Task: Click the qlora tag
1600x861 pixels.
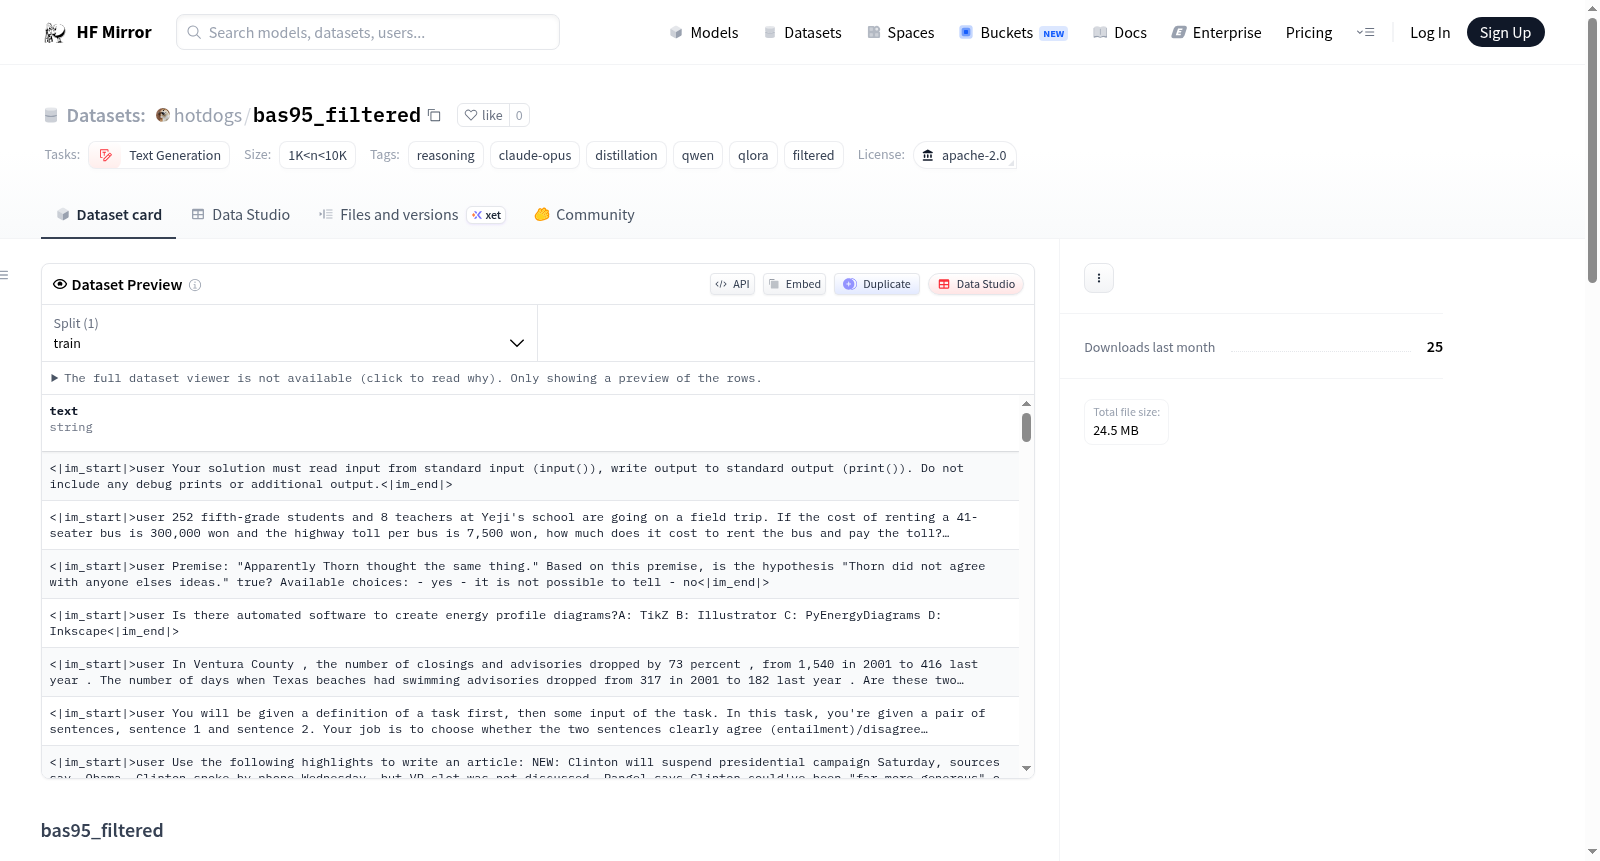Action: pos(753,155)
